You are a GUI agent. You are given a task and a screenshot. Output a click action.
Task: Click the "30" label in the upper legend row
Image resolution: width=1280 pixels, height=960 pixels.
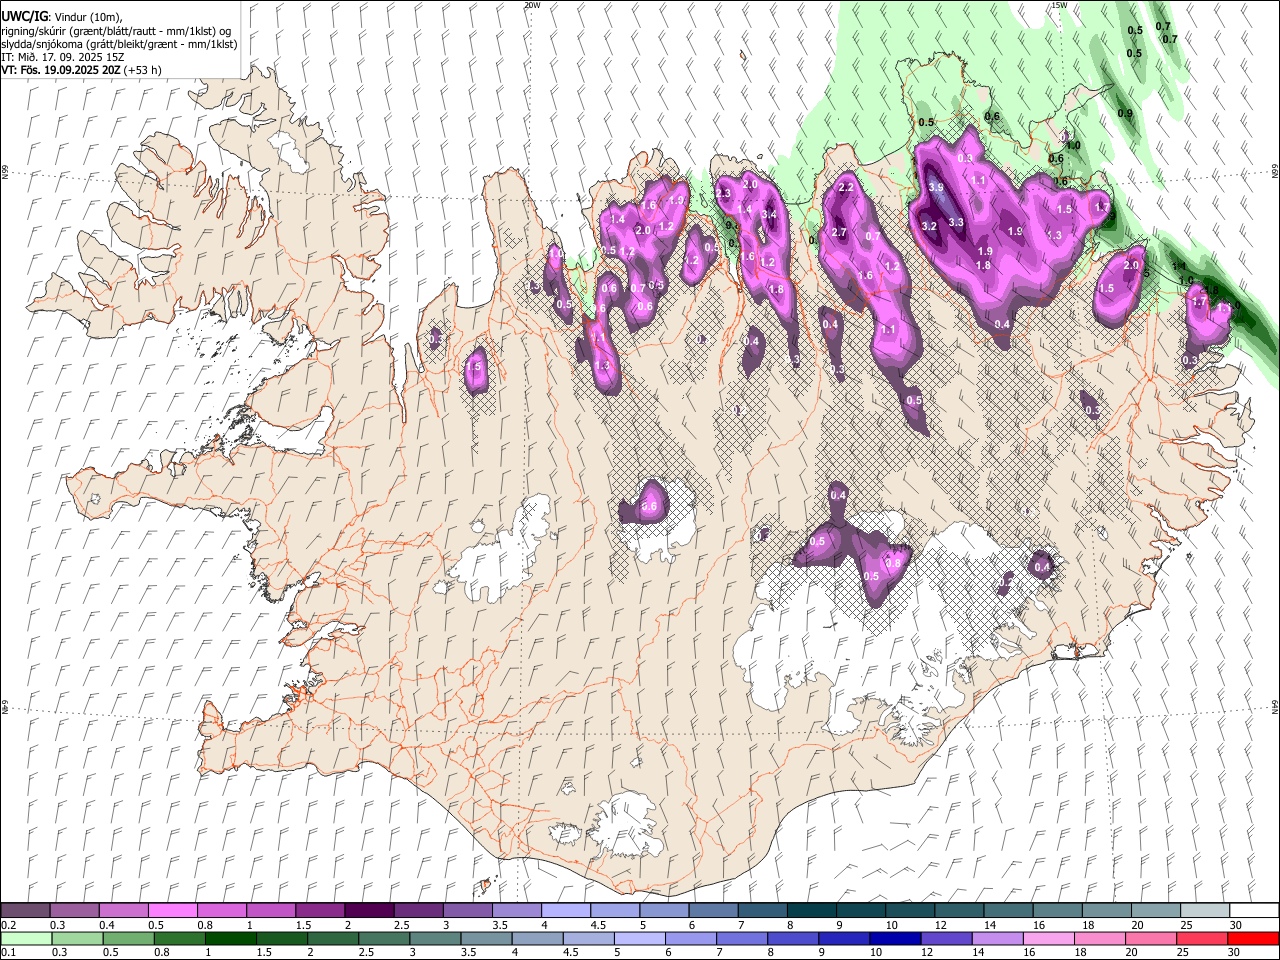(1235, 925)
